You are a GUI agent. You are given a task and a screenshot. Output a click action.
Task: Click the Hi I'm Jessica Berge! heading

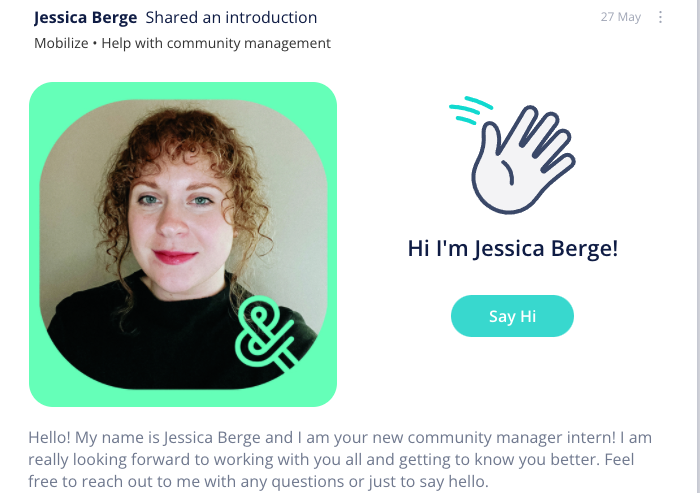tap(512, 248)
